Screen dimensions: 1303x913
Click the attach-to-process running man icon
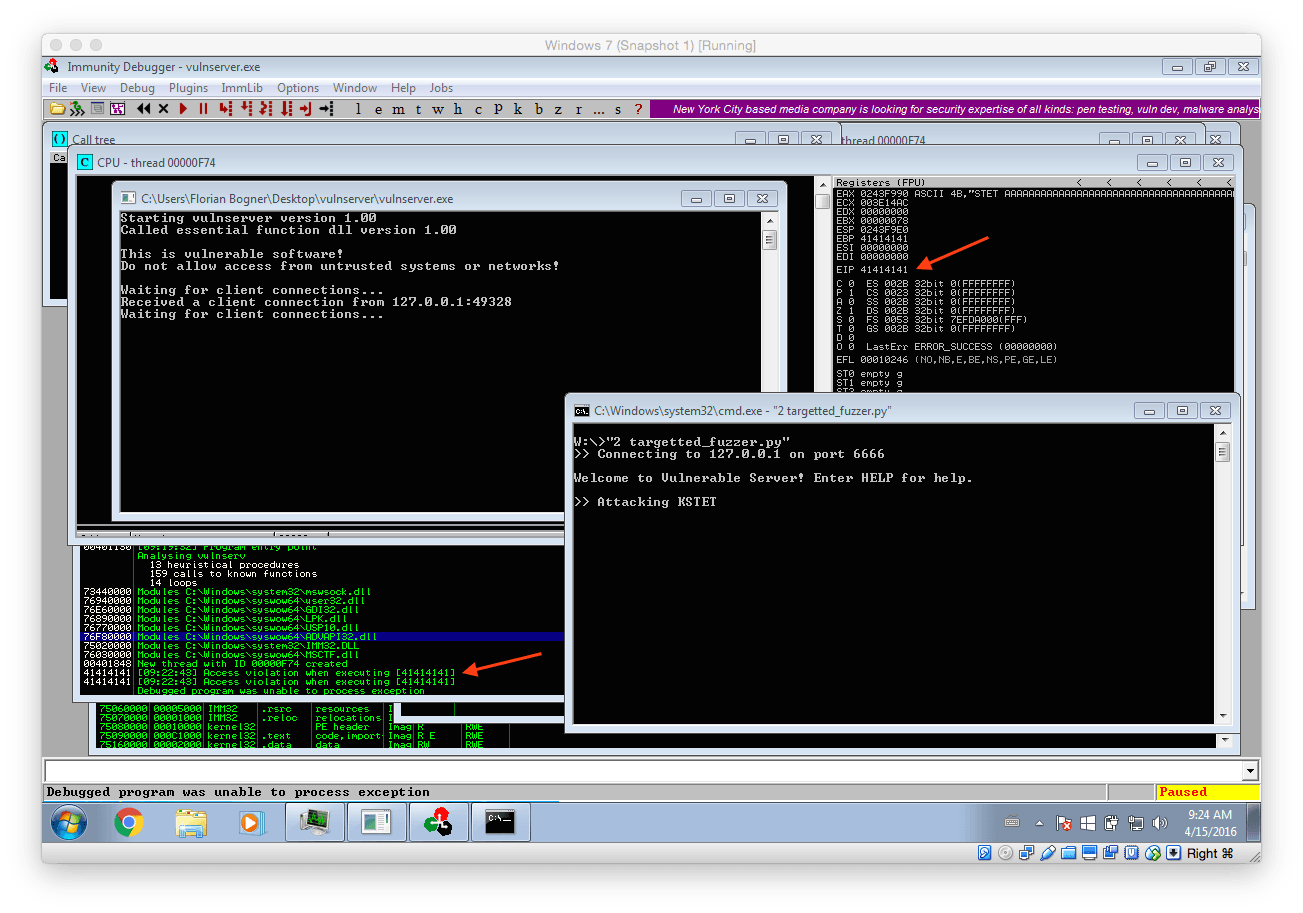[x=77, y=108]
